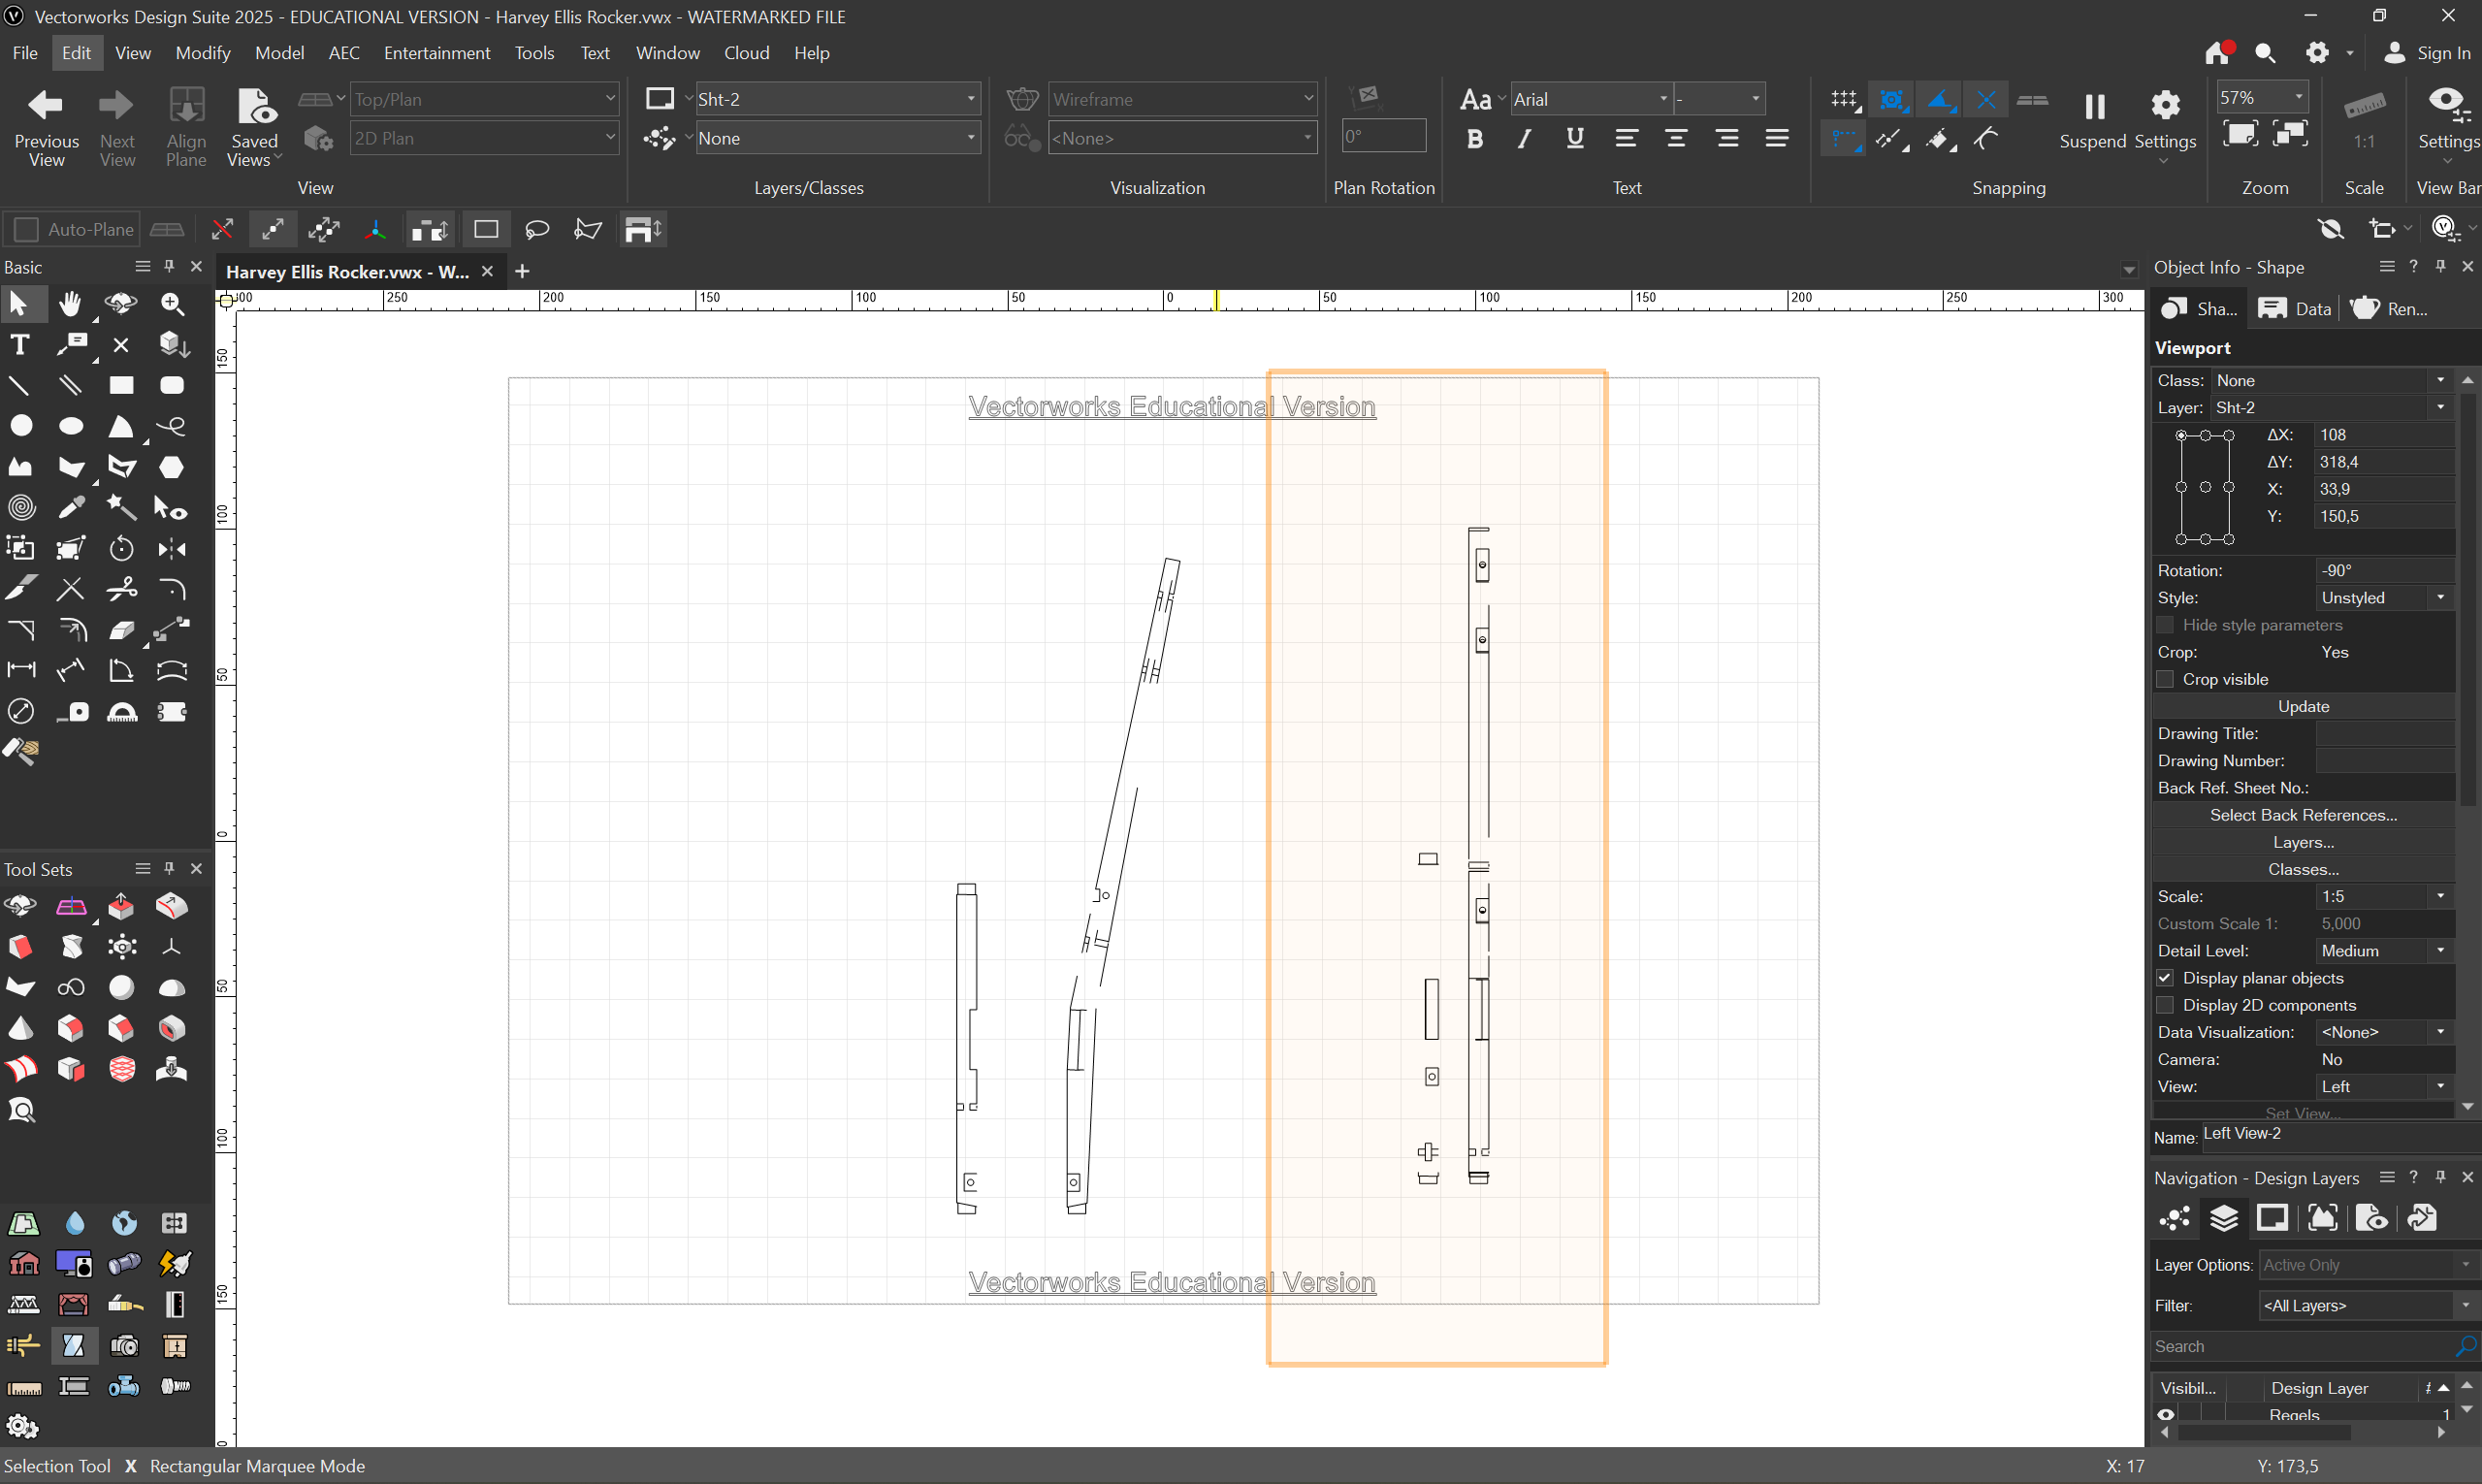2482x1484 pixels.
Task: Click the Update button
Action: click(2303, 707)
